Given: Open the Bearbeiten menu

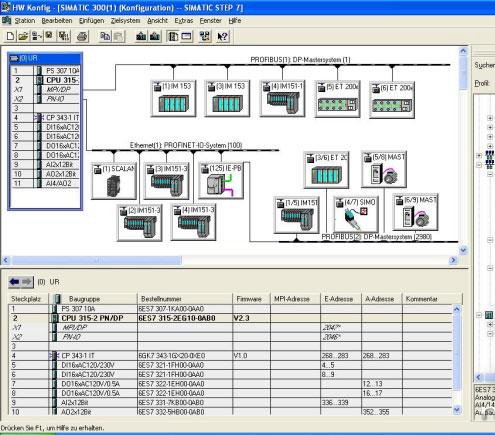Looking at the screenshot, I should tap(57, 21).
